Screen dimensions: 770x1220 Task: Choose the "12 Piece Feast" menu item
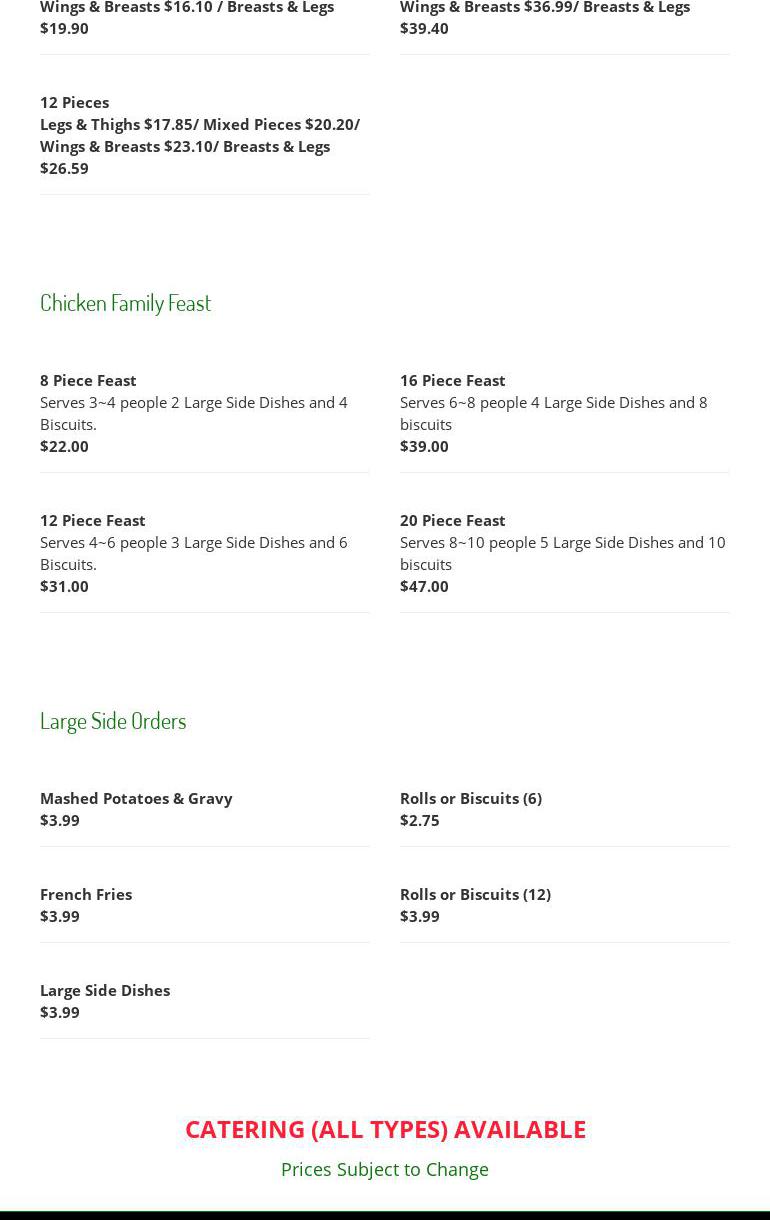(92, 520)
